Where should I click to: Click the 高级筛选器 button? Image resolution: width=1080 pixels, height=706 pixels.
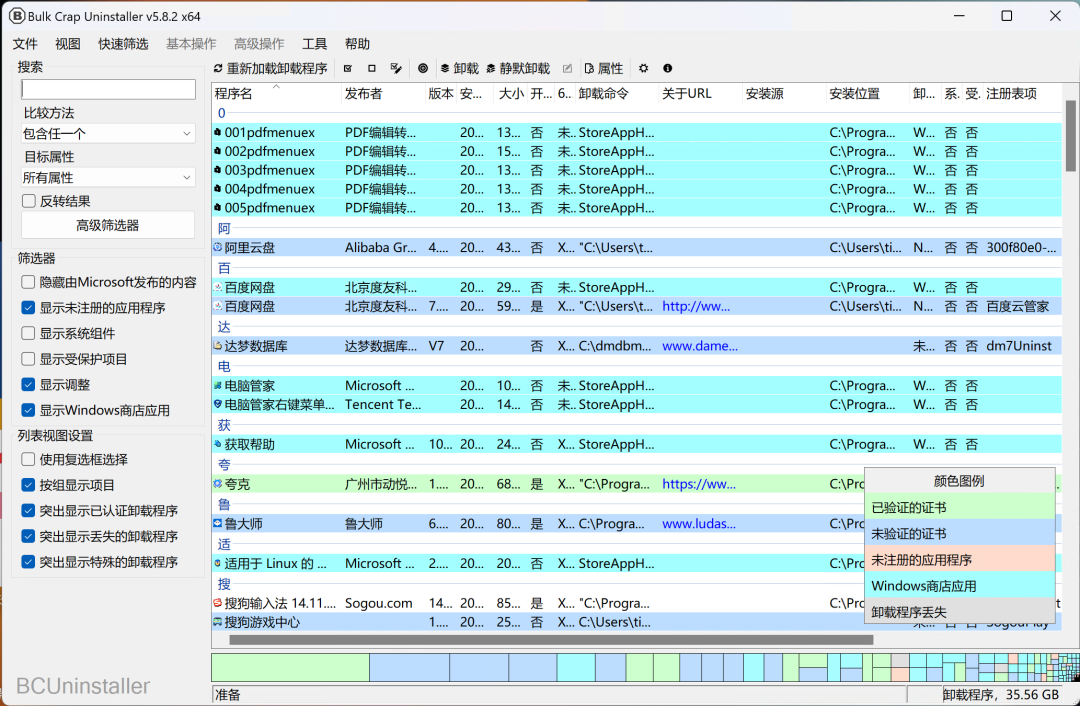click(x=107, y=224)
